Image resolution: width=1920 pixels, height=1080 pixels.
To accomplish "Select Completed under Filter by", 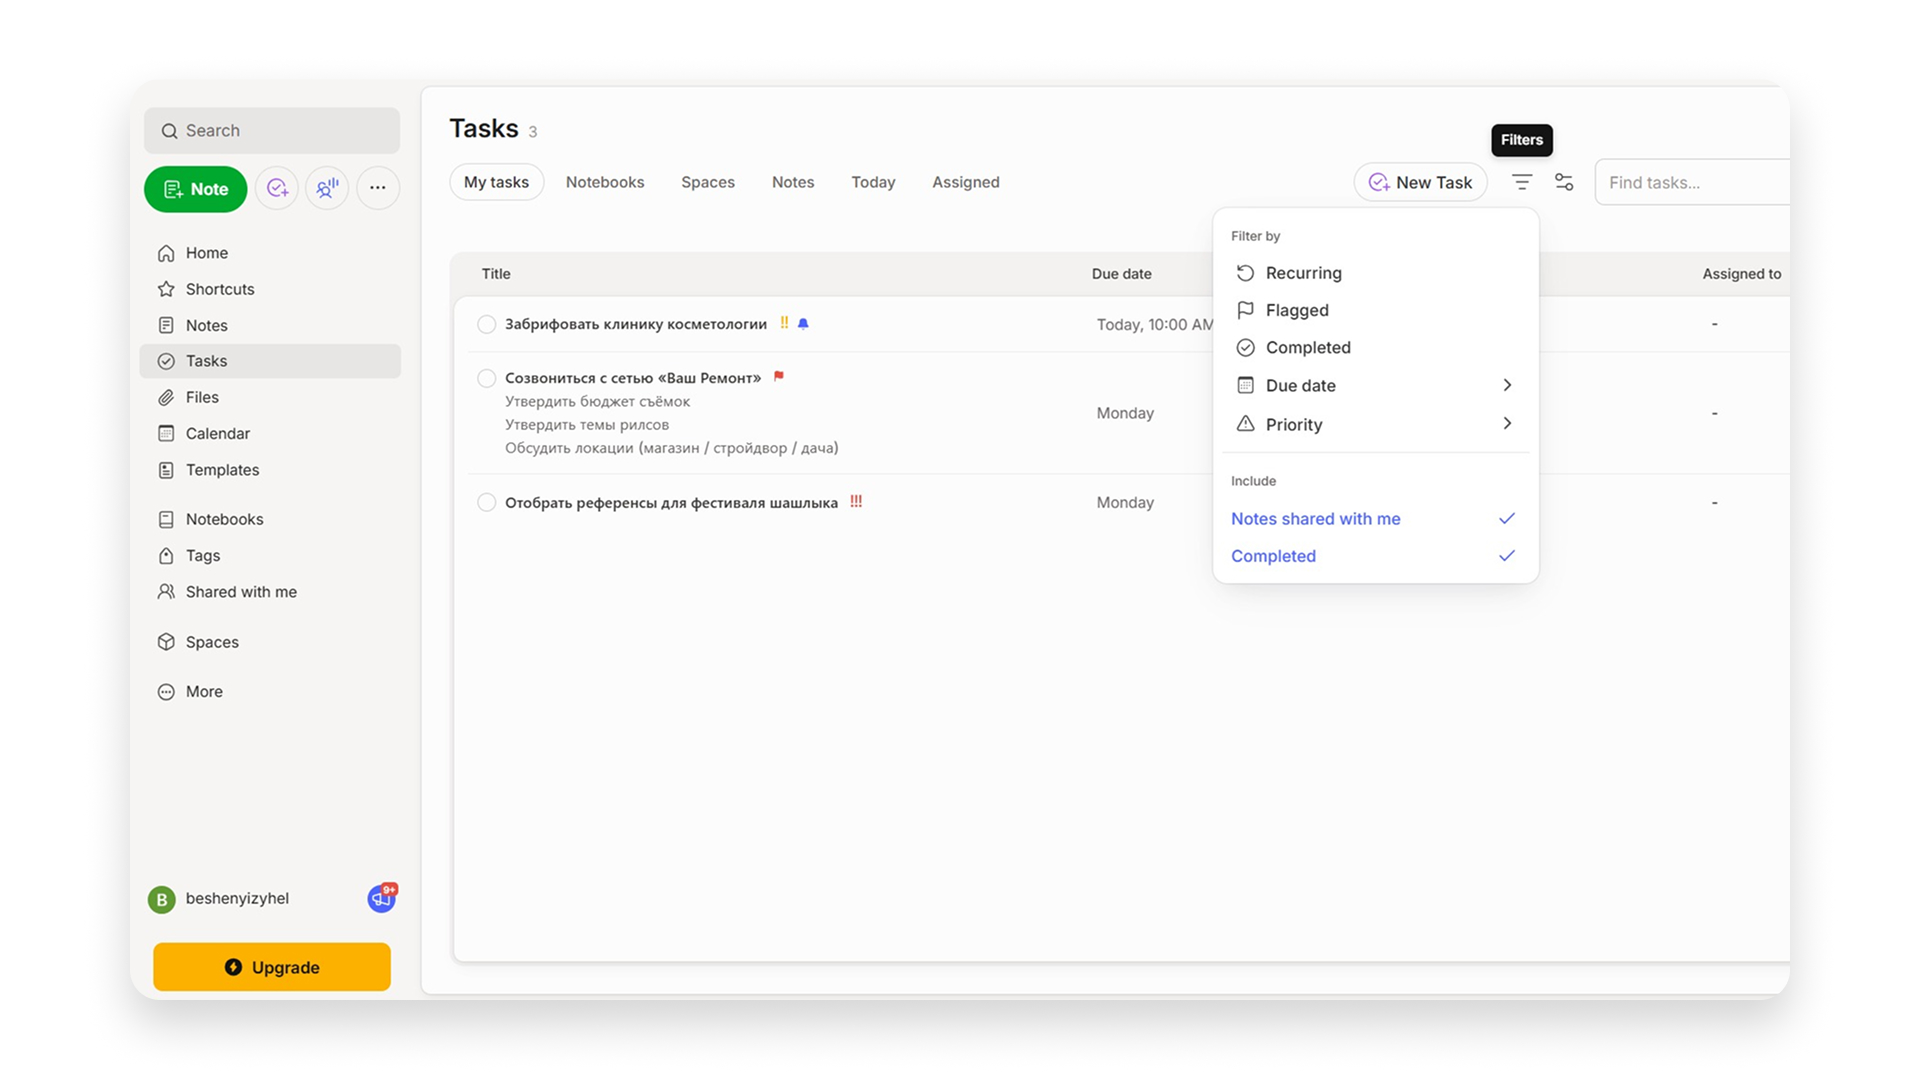I will [x=1375, y=347].
